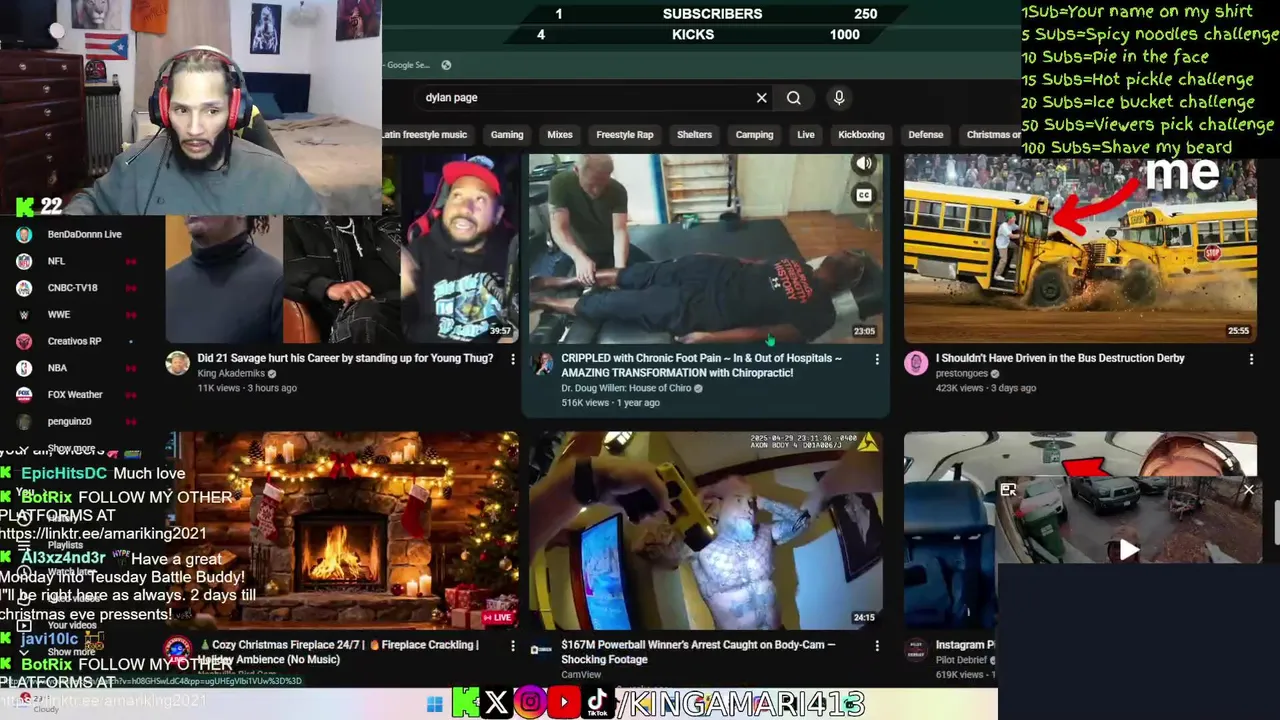
Task: Click the Instagram logo in overlay
Action: pos(530,703)
